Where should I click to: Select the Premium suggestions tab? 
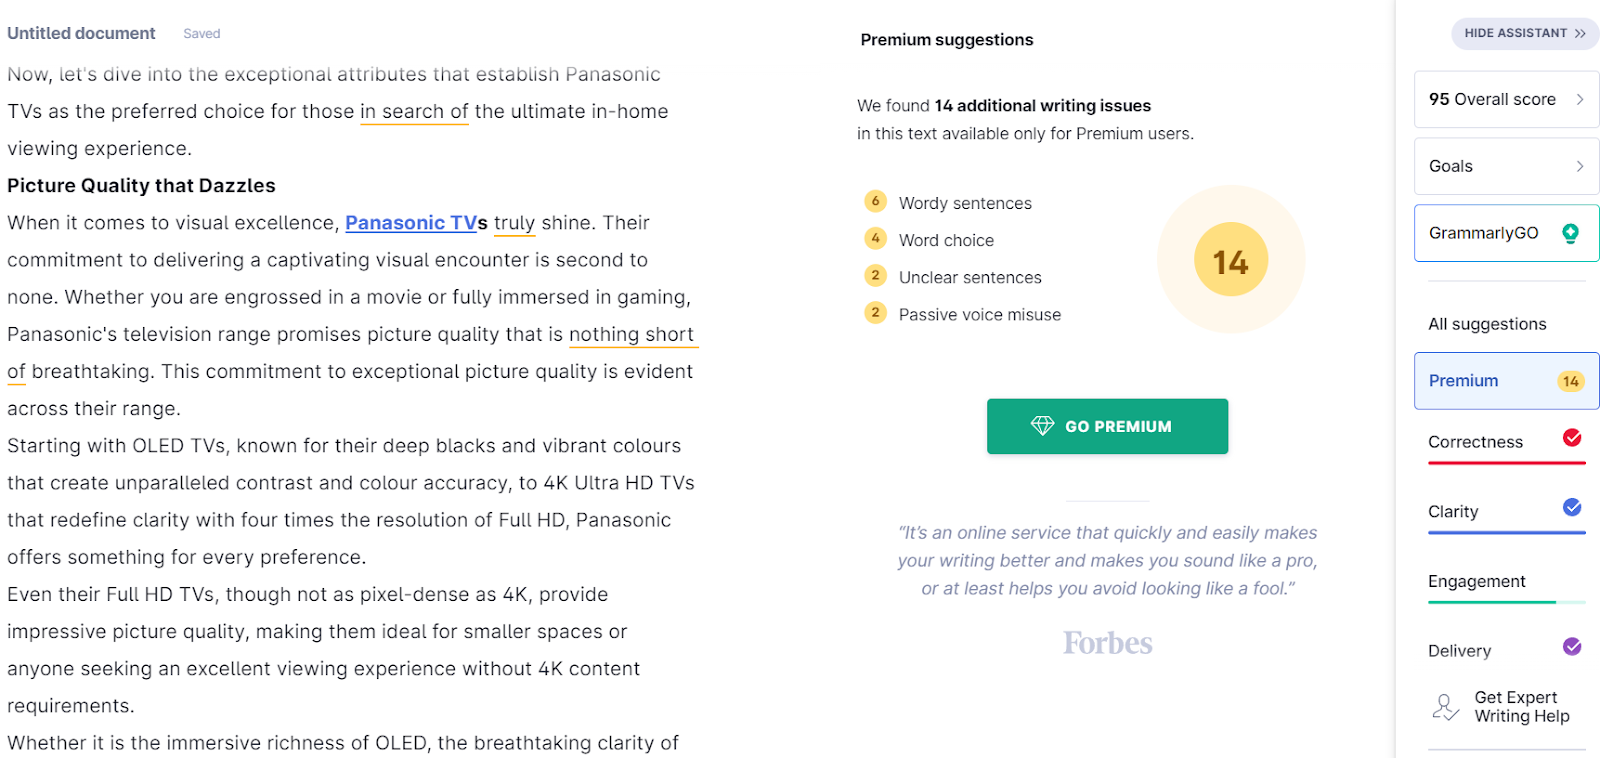[x=1505, y=381]
